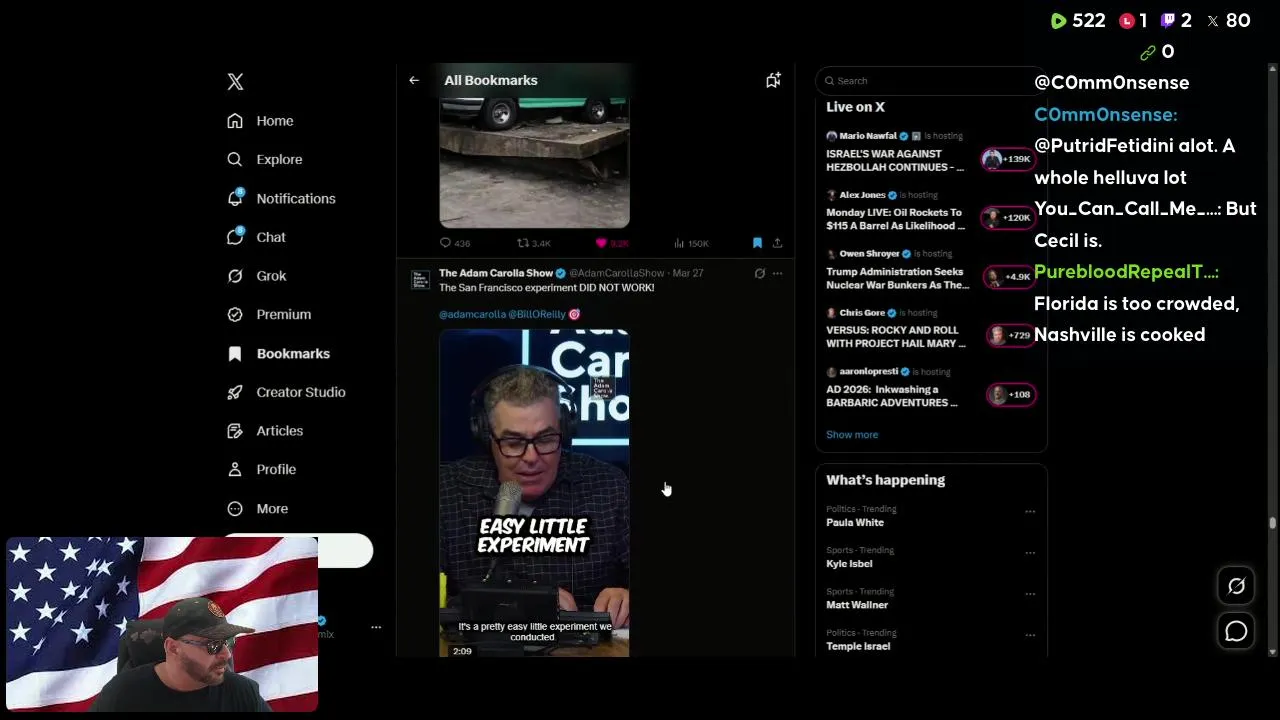
Task: Join Mario Nawfal's live space
Action: click(x=895, y=160)
